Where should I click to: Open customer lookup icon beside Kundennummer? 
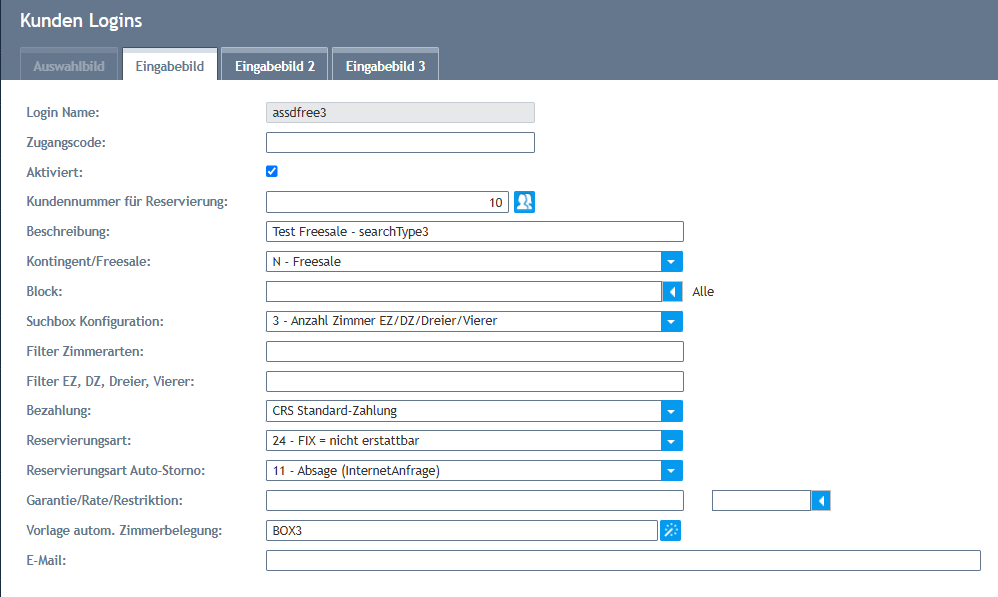pos(524,202)
